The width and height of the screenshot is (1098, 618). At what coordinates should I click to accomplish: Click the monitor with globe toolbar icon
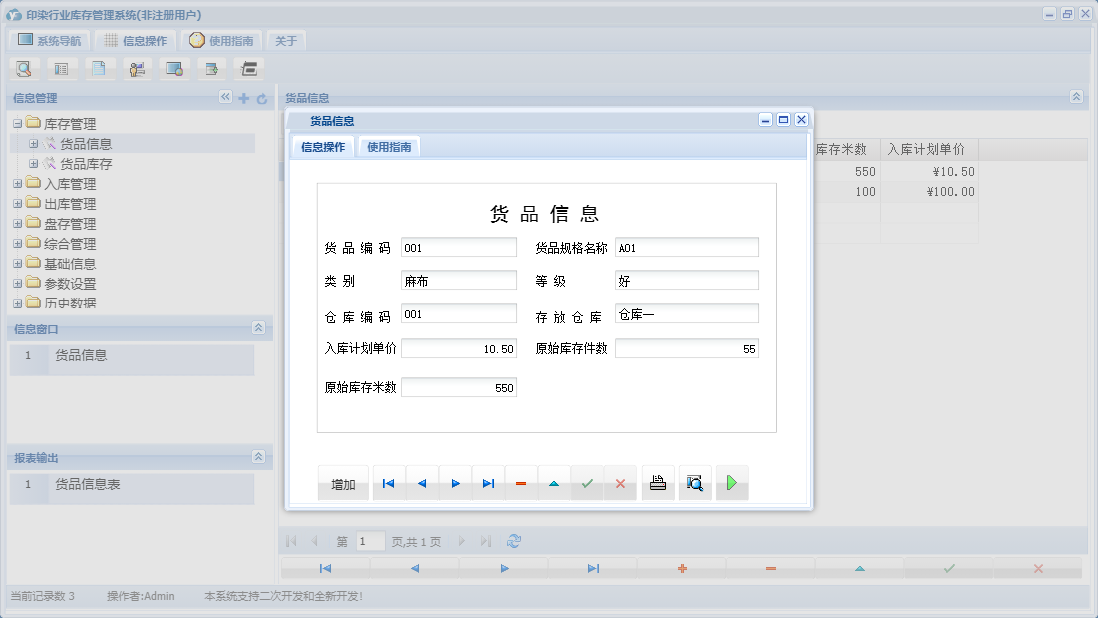175,68
